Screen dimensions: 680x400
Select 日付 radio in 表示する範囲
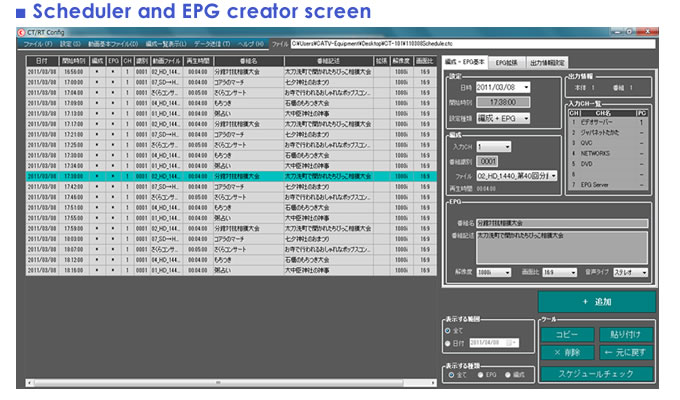[448, 343]
